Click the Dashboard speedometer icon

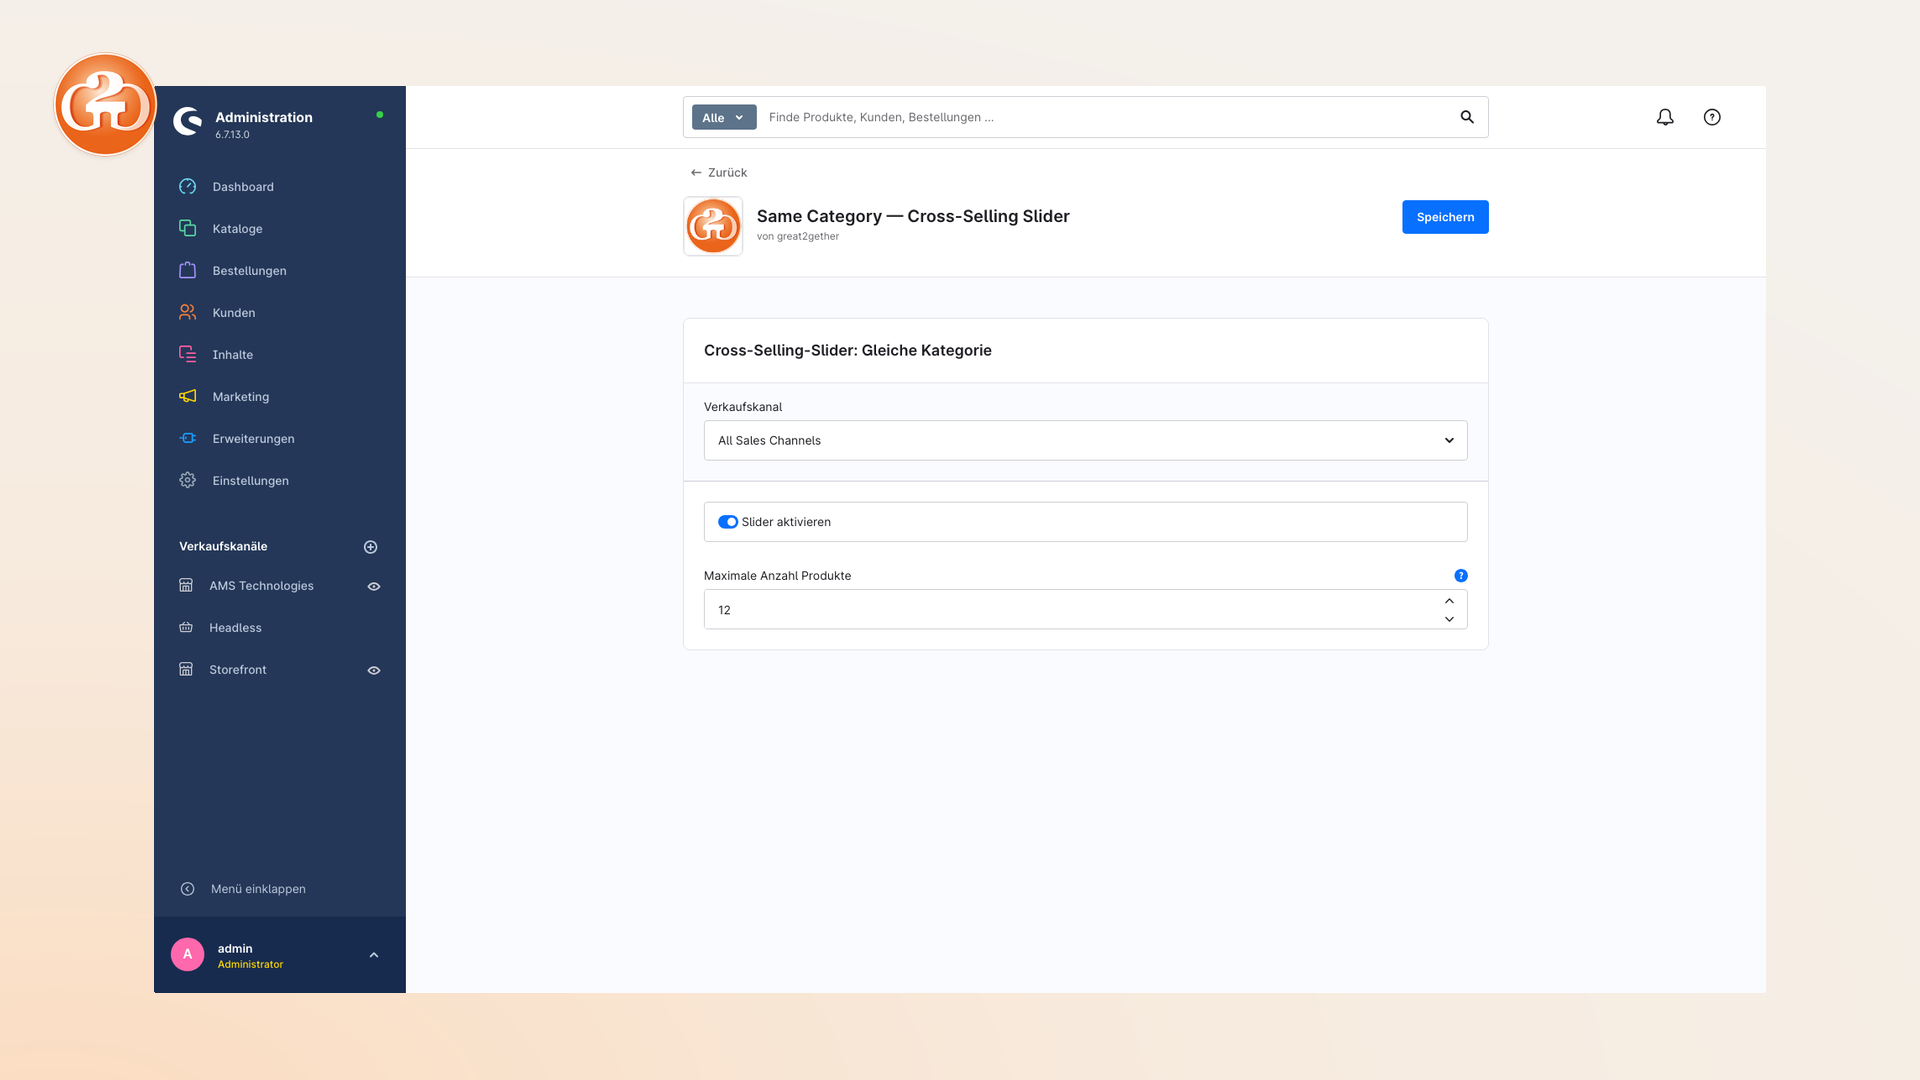pos(187,187)
